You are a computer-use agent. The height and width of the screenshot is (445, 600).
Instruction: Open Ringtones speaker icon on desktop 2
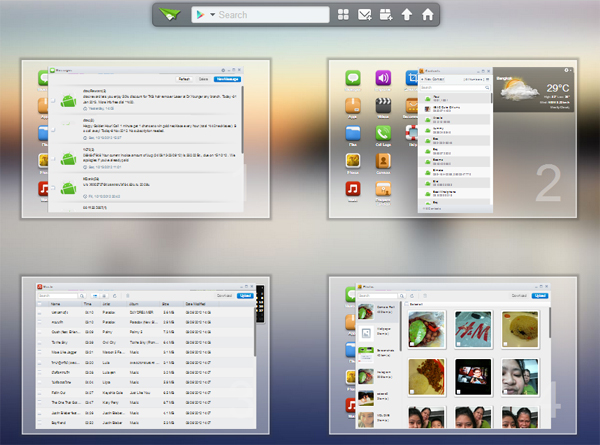383,78
